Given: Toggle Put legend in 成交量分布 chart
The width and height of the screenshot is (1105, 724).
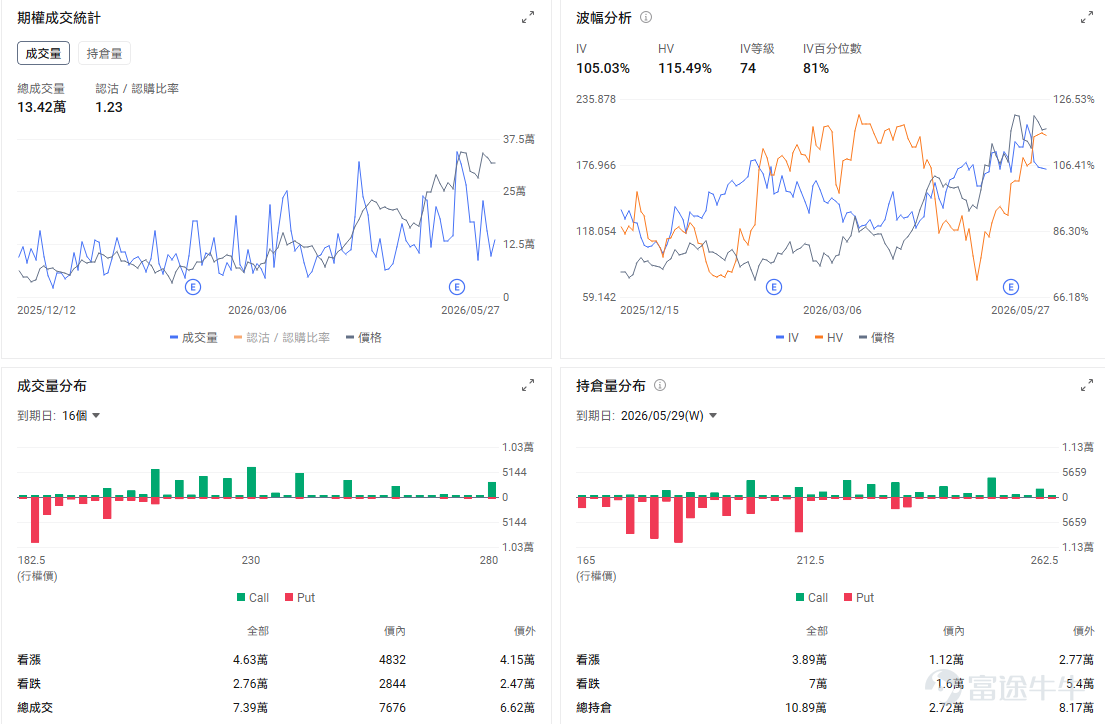Looking at the screenshot, I should pos(300,598).
